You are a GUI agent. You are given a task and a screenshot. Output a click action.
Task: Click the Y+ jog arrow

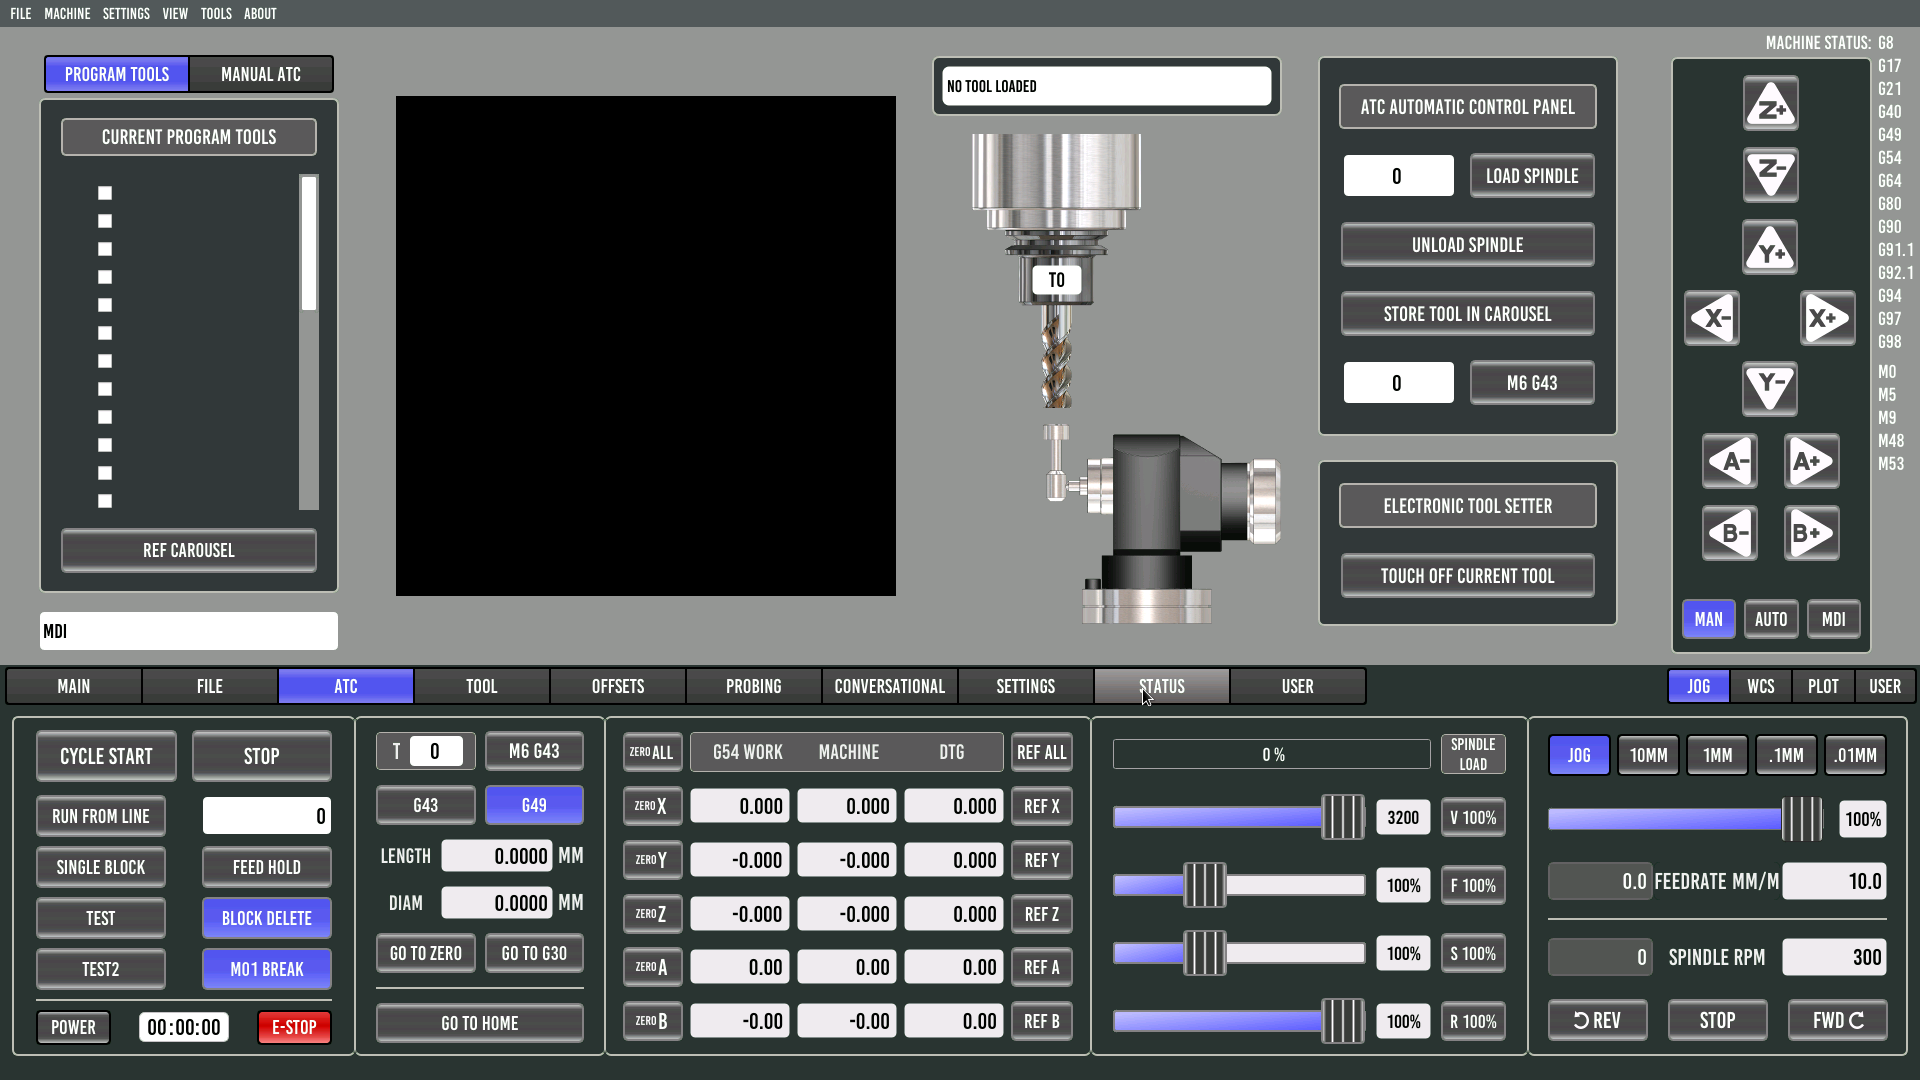click(x=1770, y=248)
